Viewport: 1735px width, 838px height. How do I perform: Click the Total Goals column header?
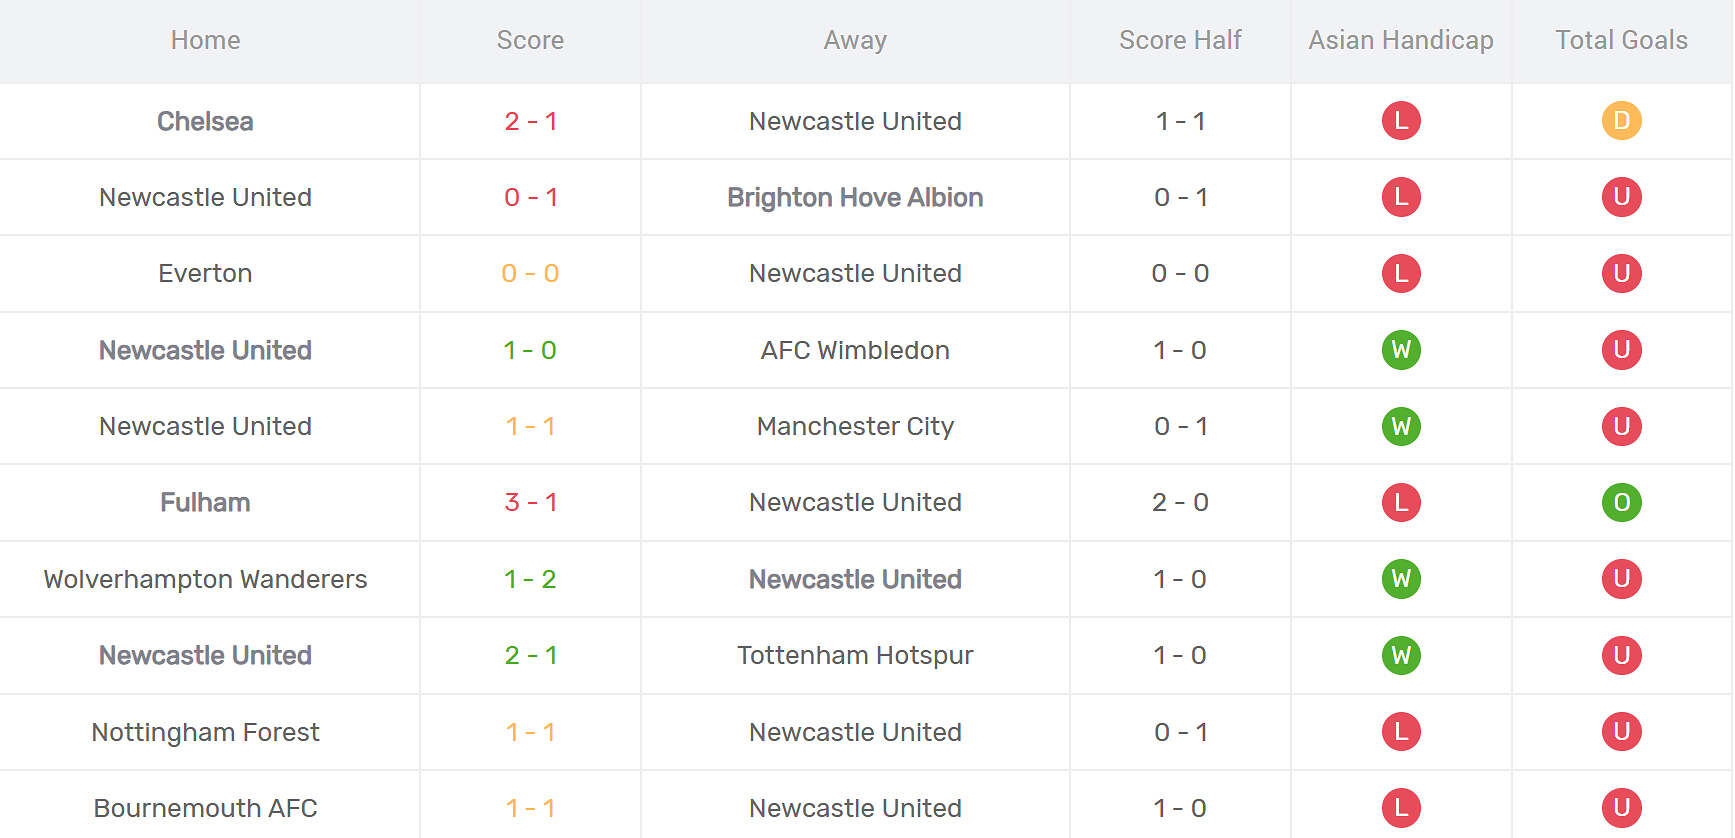(x=1621, y=40)
